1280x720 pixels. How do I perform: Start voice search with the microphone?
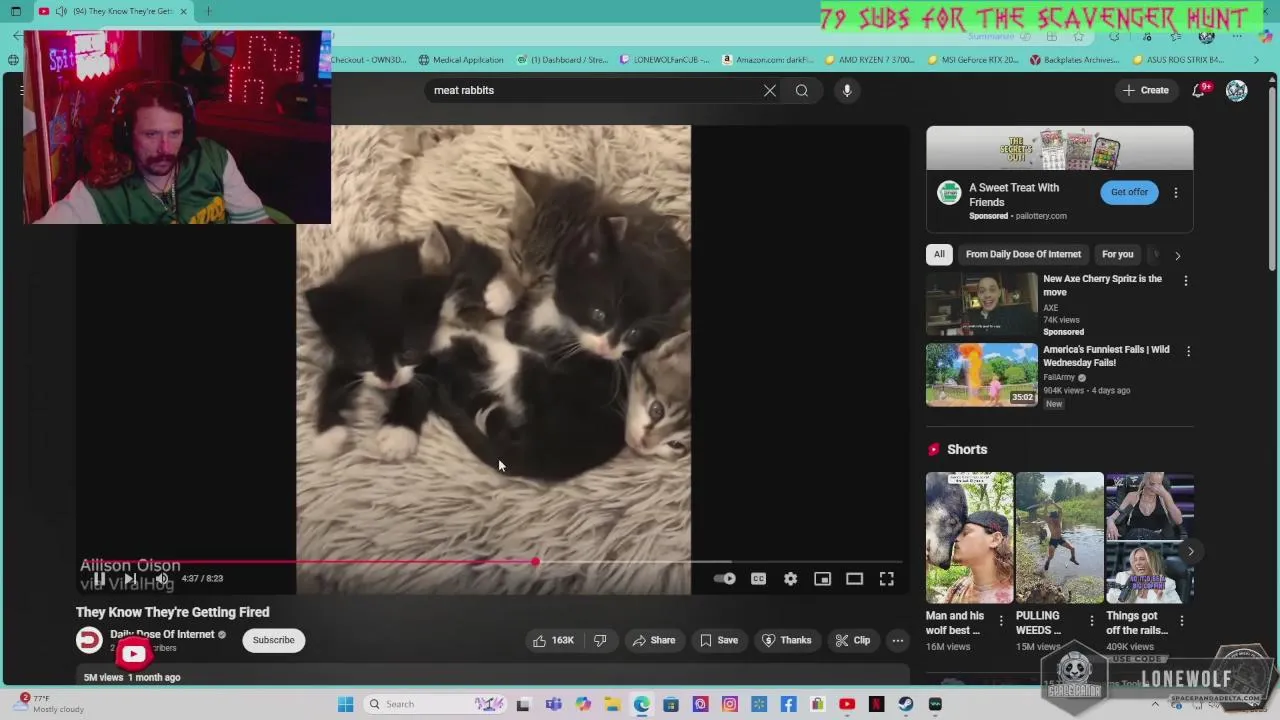click(x=847, y=90)
